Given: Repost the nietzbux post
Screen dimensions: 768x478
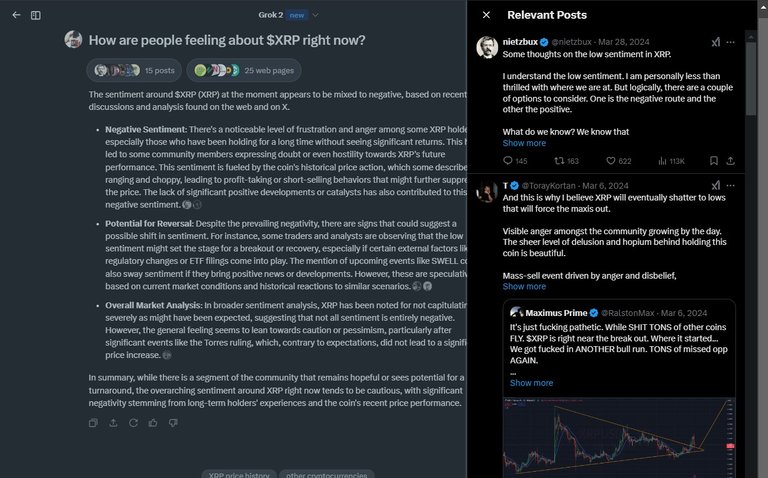Looking at the screenshot, I should (559, 161).
